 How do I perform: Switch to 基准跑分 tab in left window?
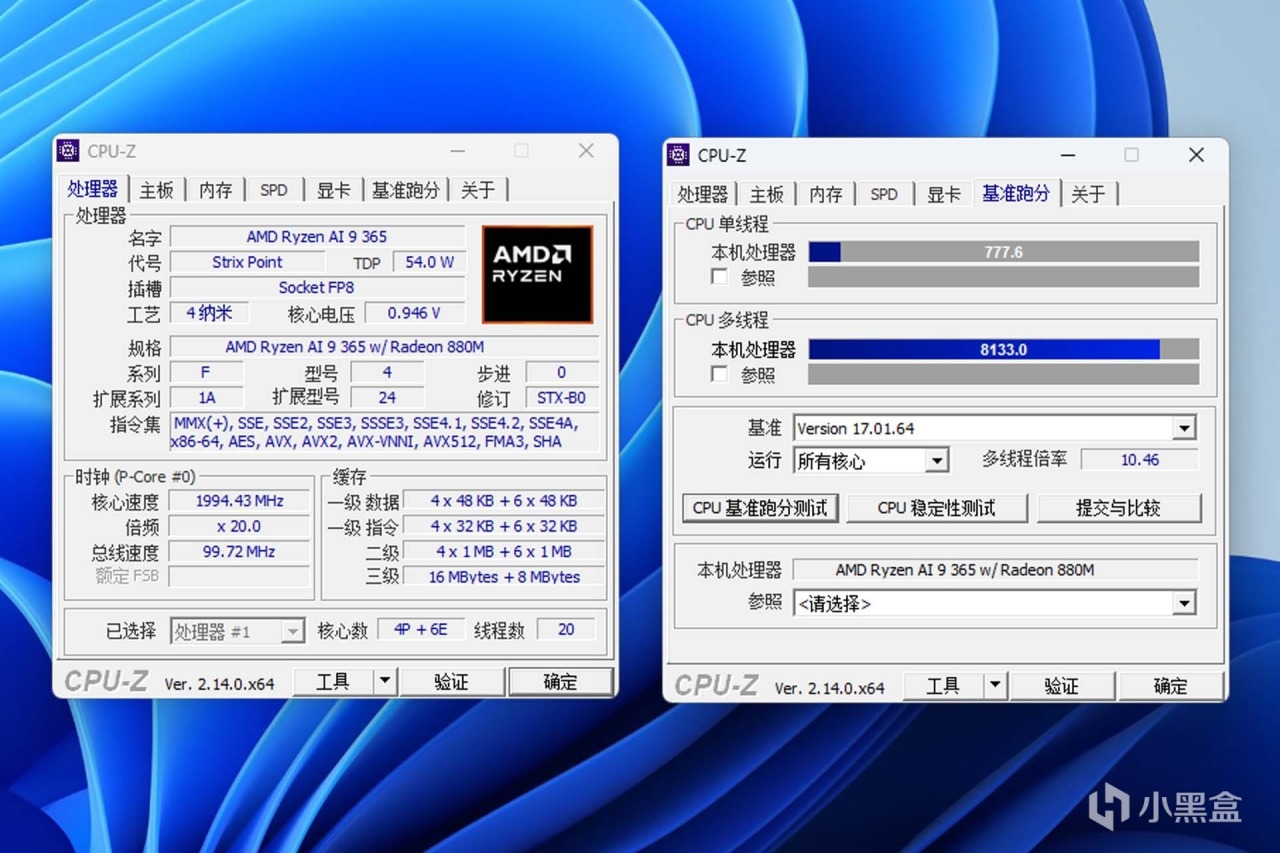coord(405,190)
